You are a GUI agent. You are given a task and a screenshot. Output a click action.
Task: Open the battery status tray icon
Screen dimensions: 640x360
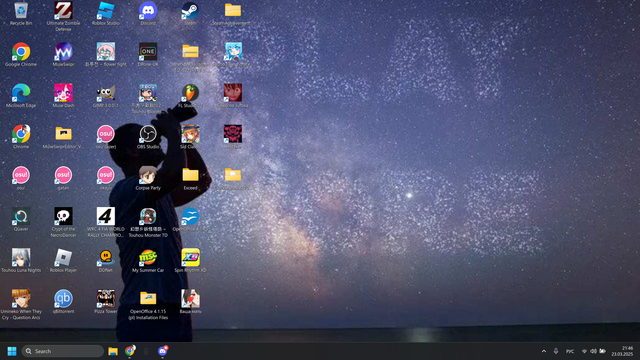click(602, 351)
